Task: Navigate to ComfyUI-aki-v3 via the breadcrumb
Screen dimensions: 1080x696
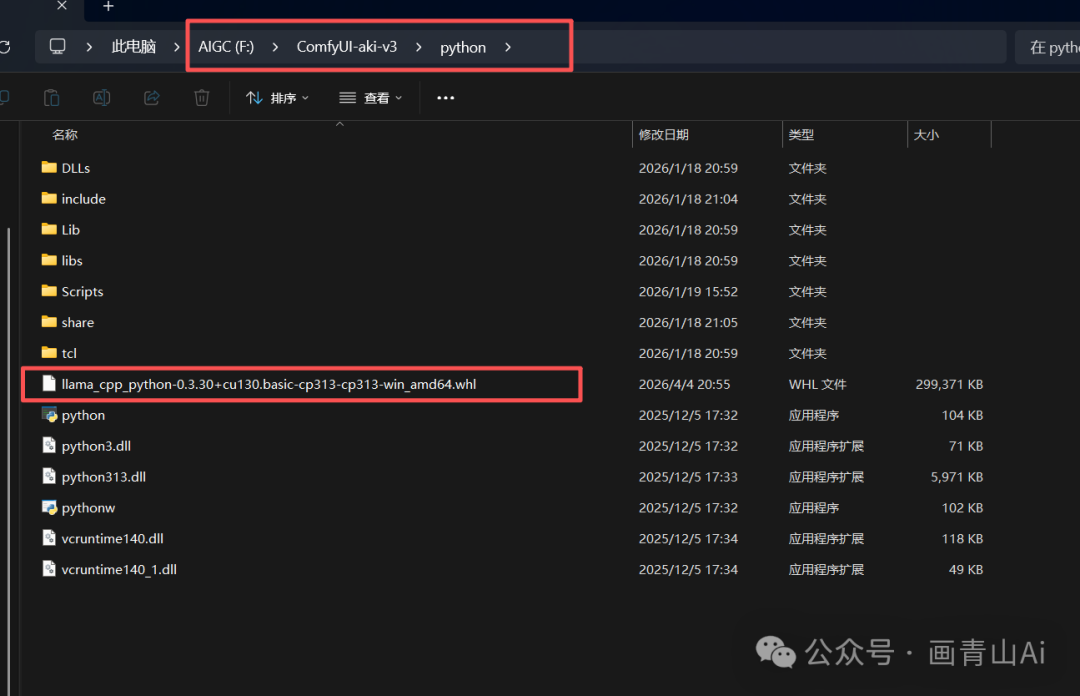Action: [x=347, y=46]
